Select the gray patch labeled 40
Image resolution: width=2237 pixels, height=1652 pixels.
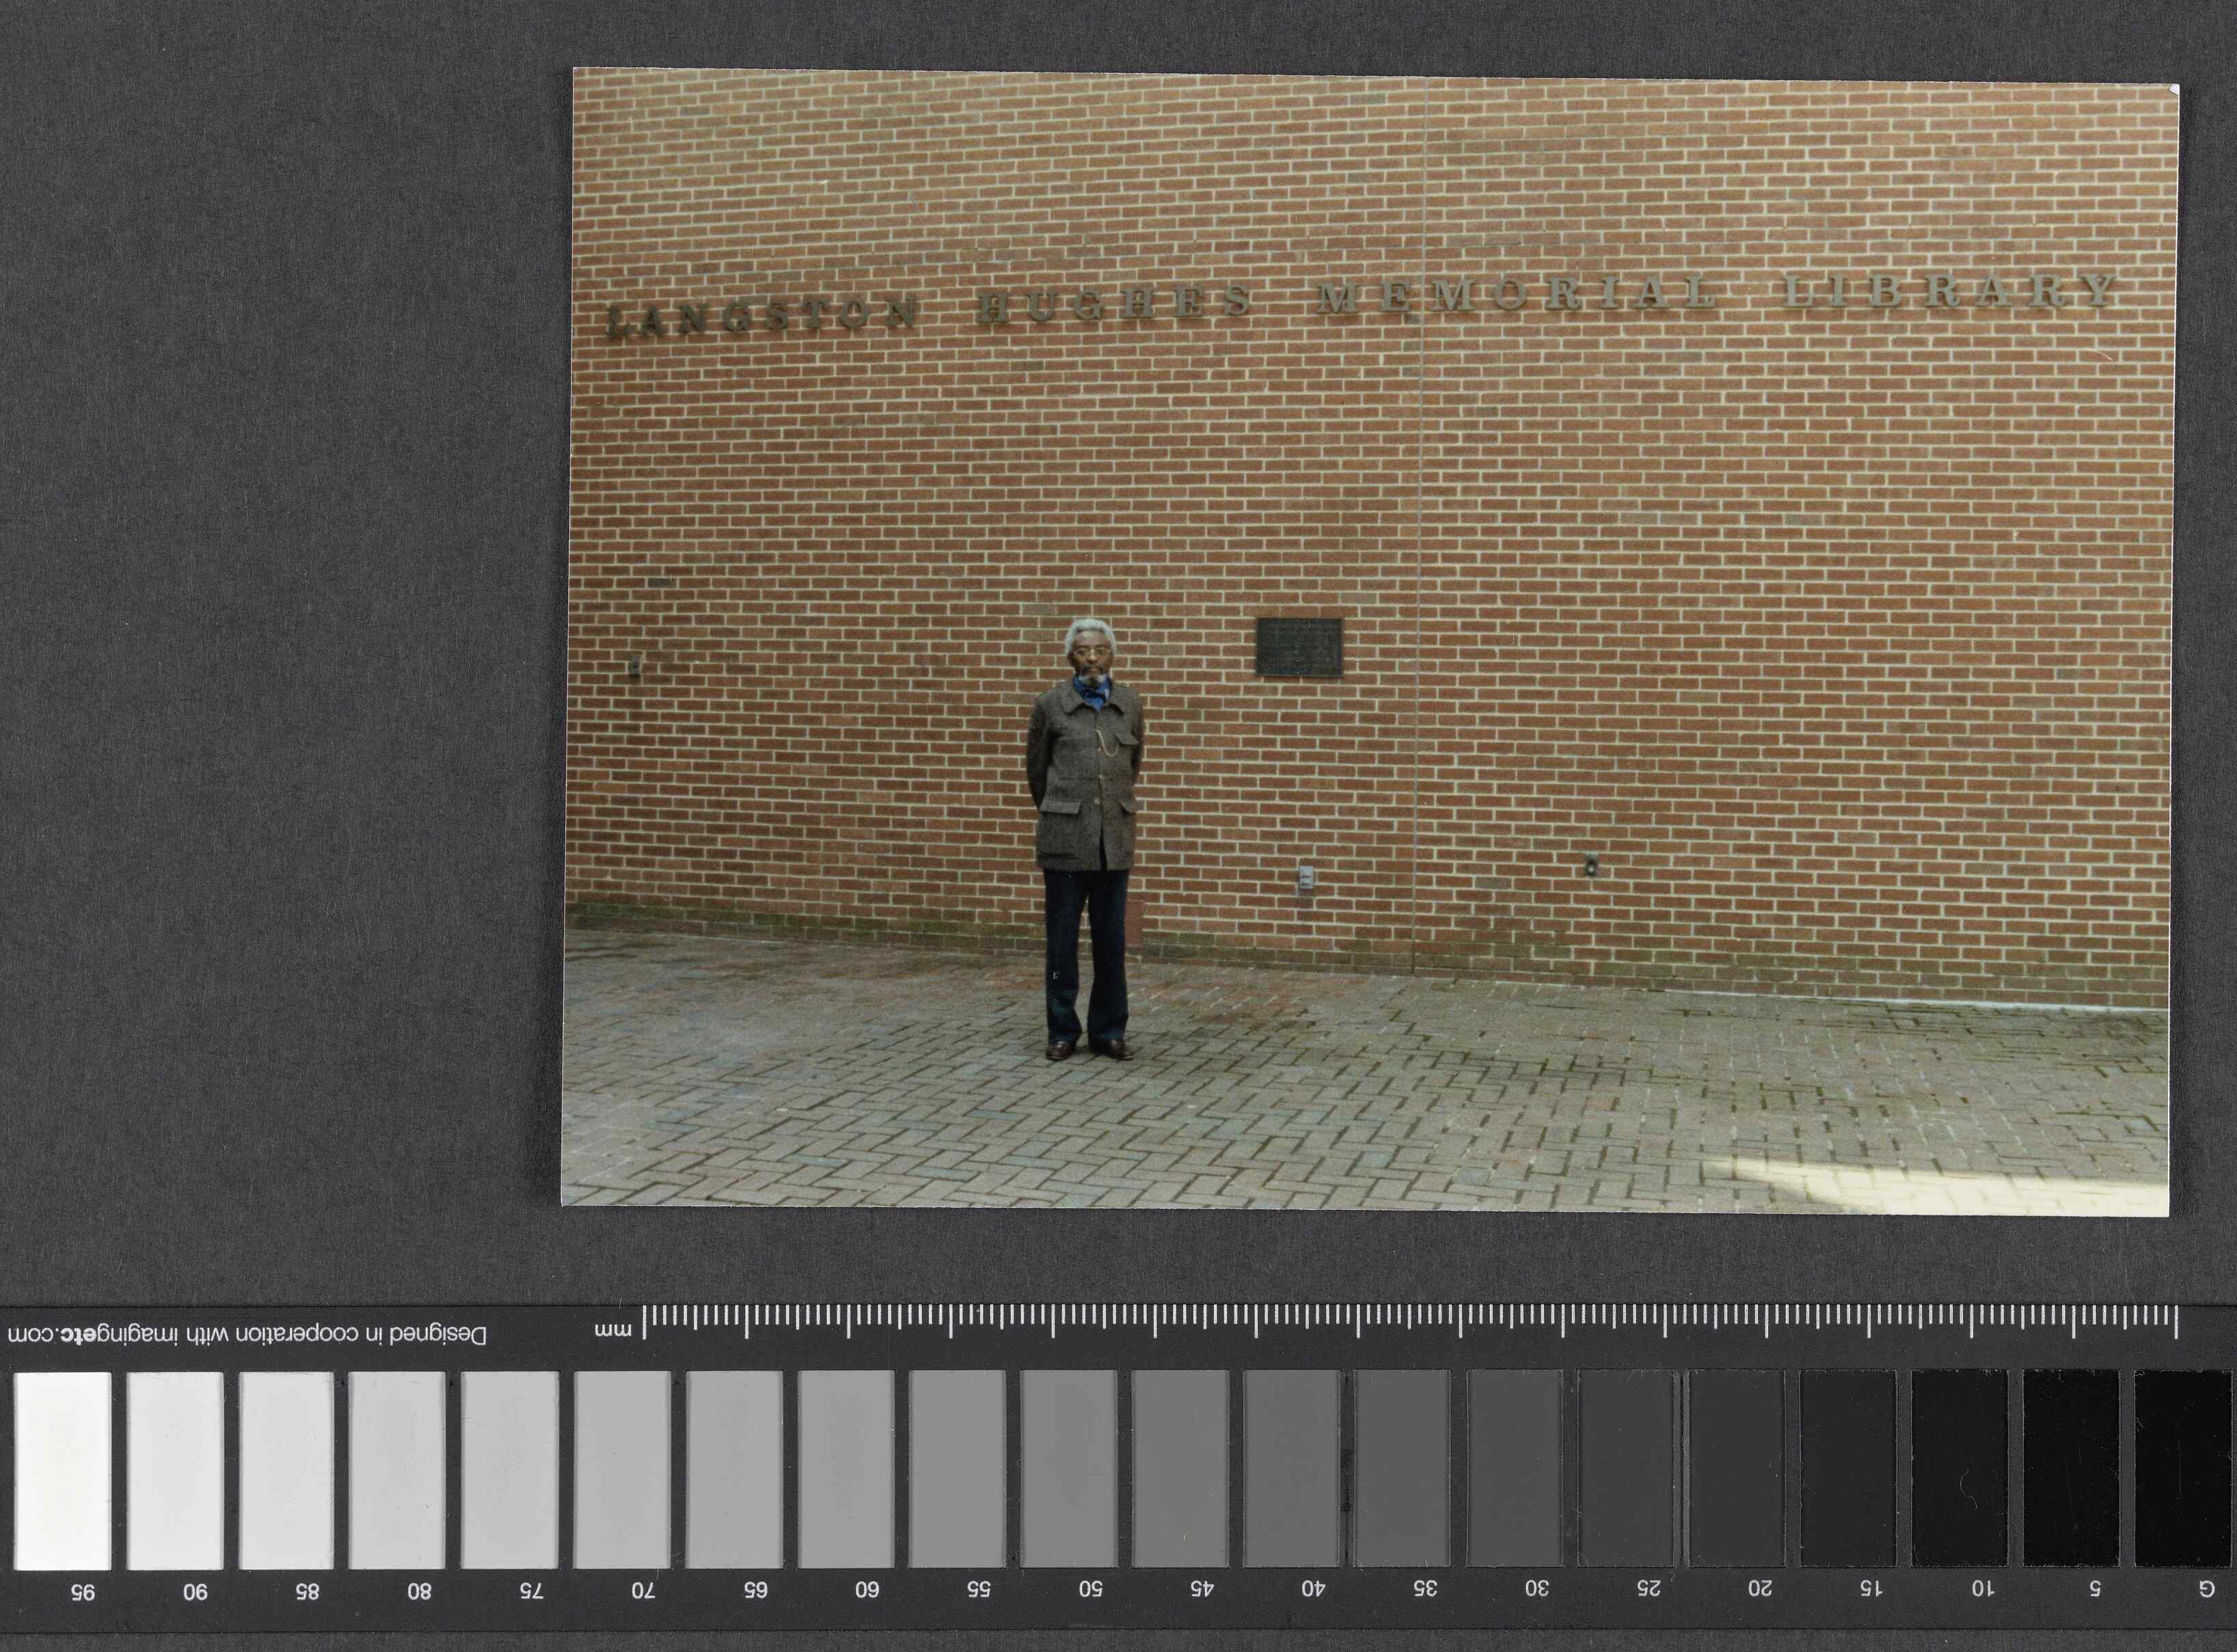(x=1291, y=1468)
